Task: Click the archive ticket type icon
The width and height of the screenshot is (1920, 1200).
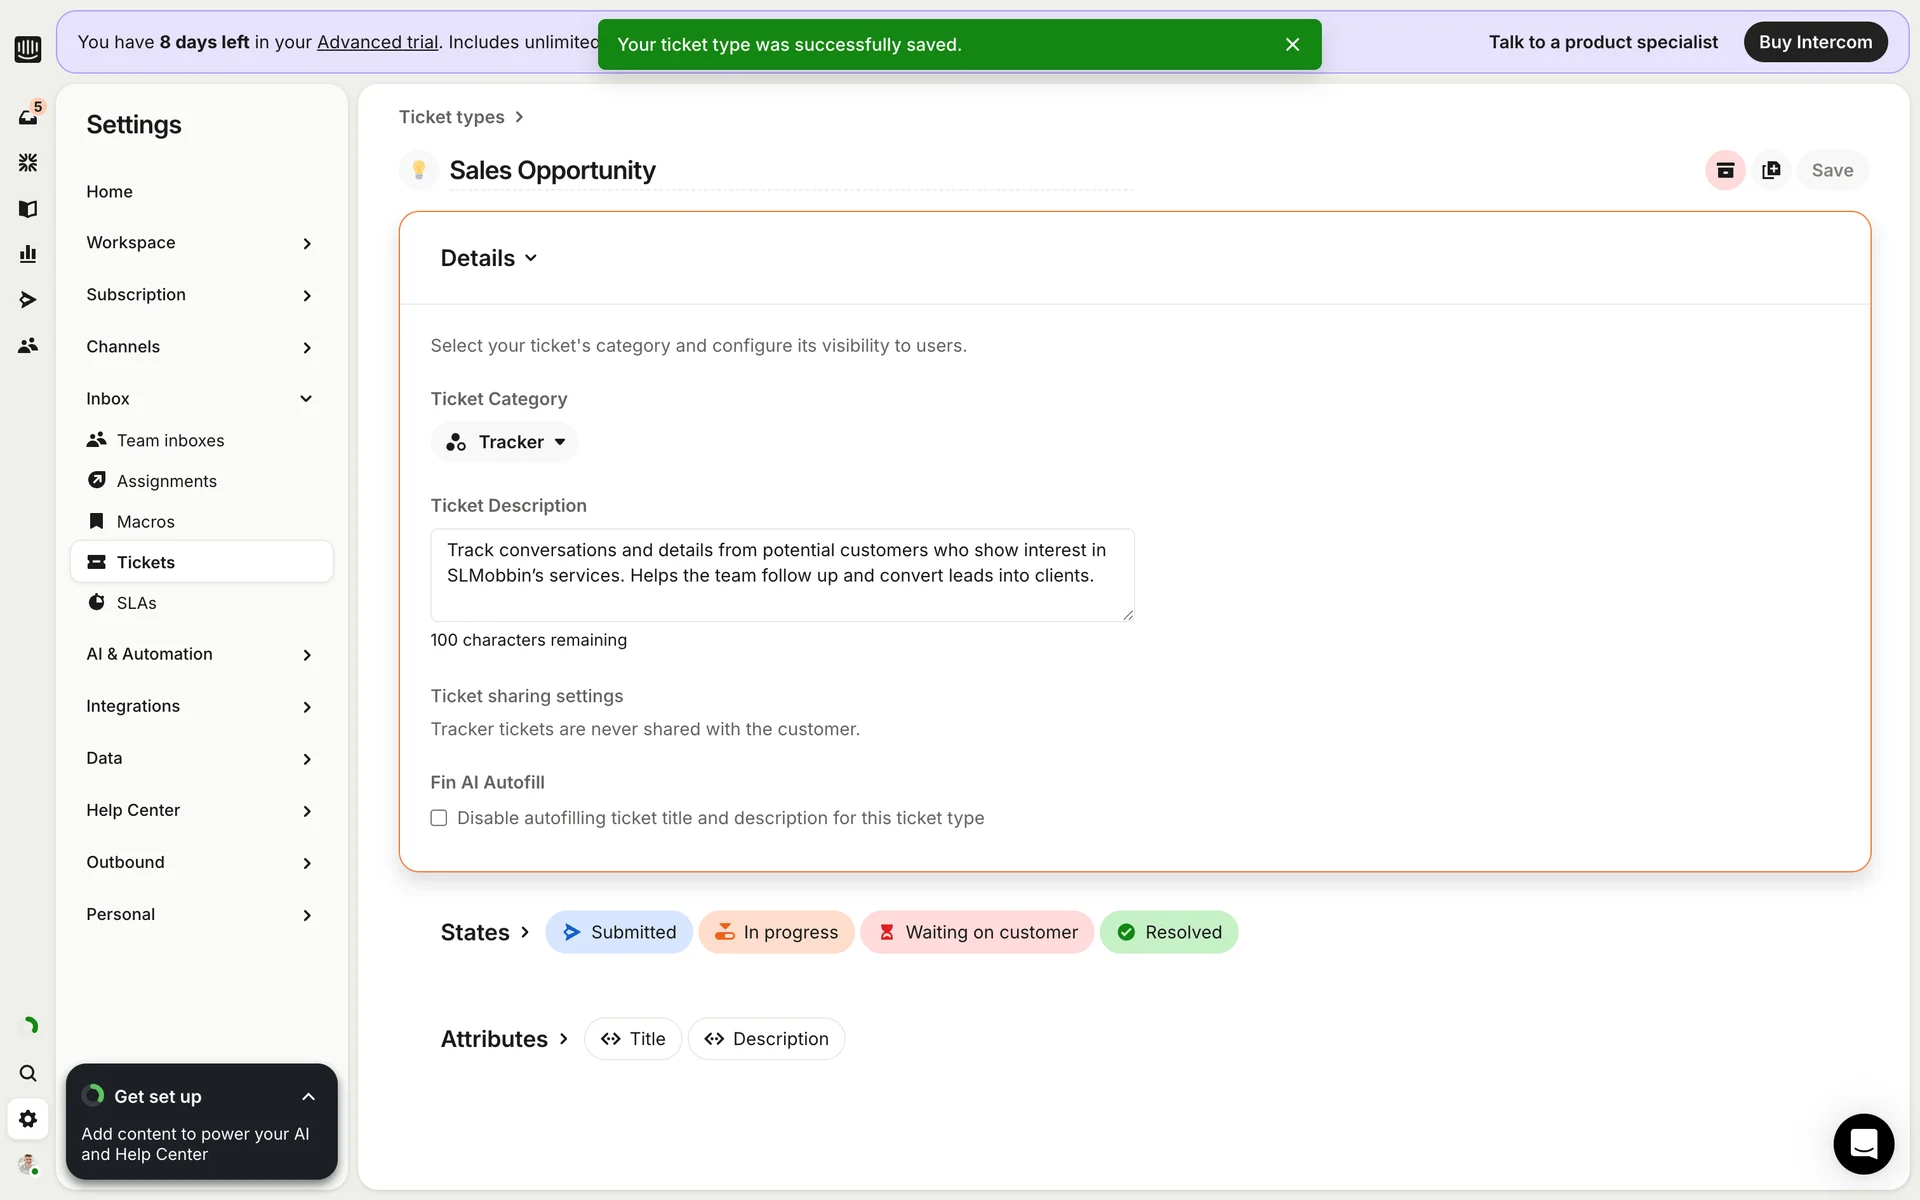Action: pos(1725,170)
